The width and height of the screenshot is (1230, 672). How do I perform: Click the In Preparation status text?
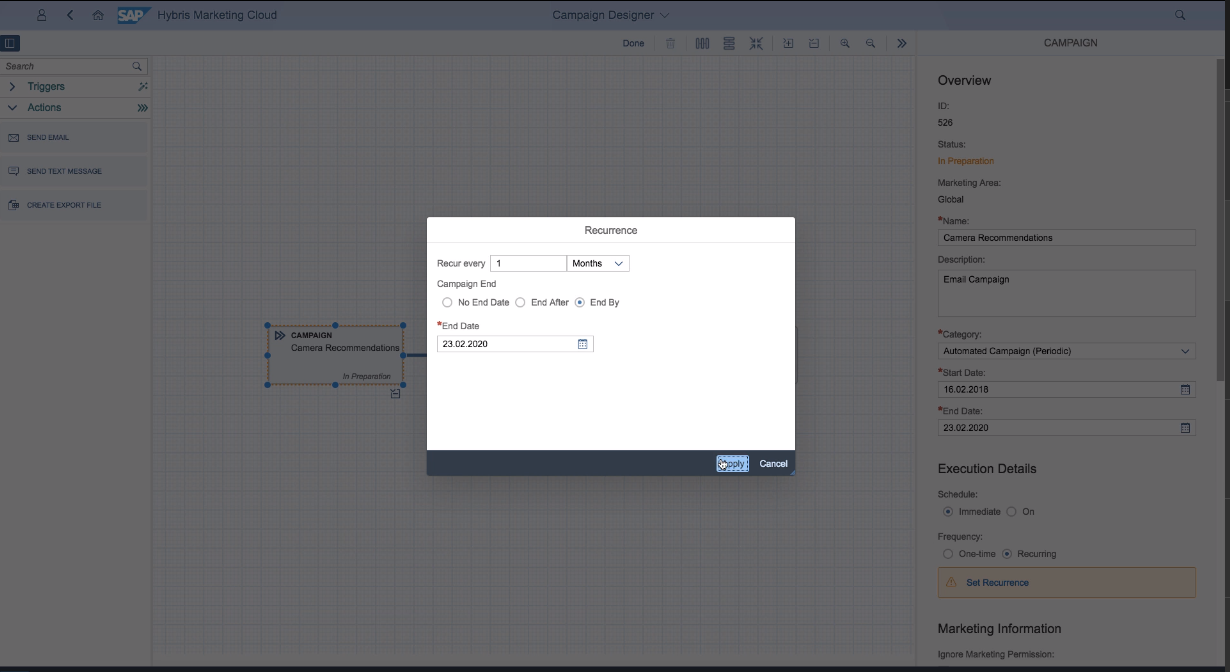click(x=966, y=161)
